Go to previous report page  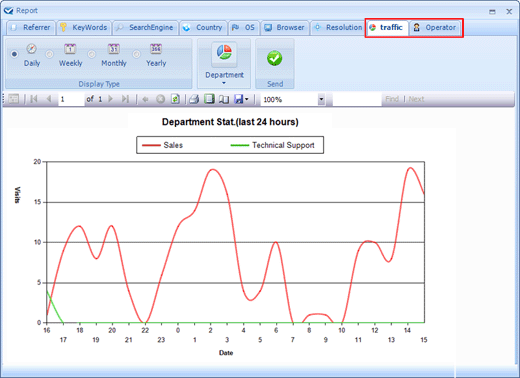click(49, 99)
